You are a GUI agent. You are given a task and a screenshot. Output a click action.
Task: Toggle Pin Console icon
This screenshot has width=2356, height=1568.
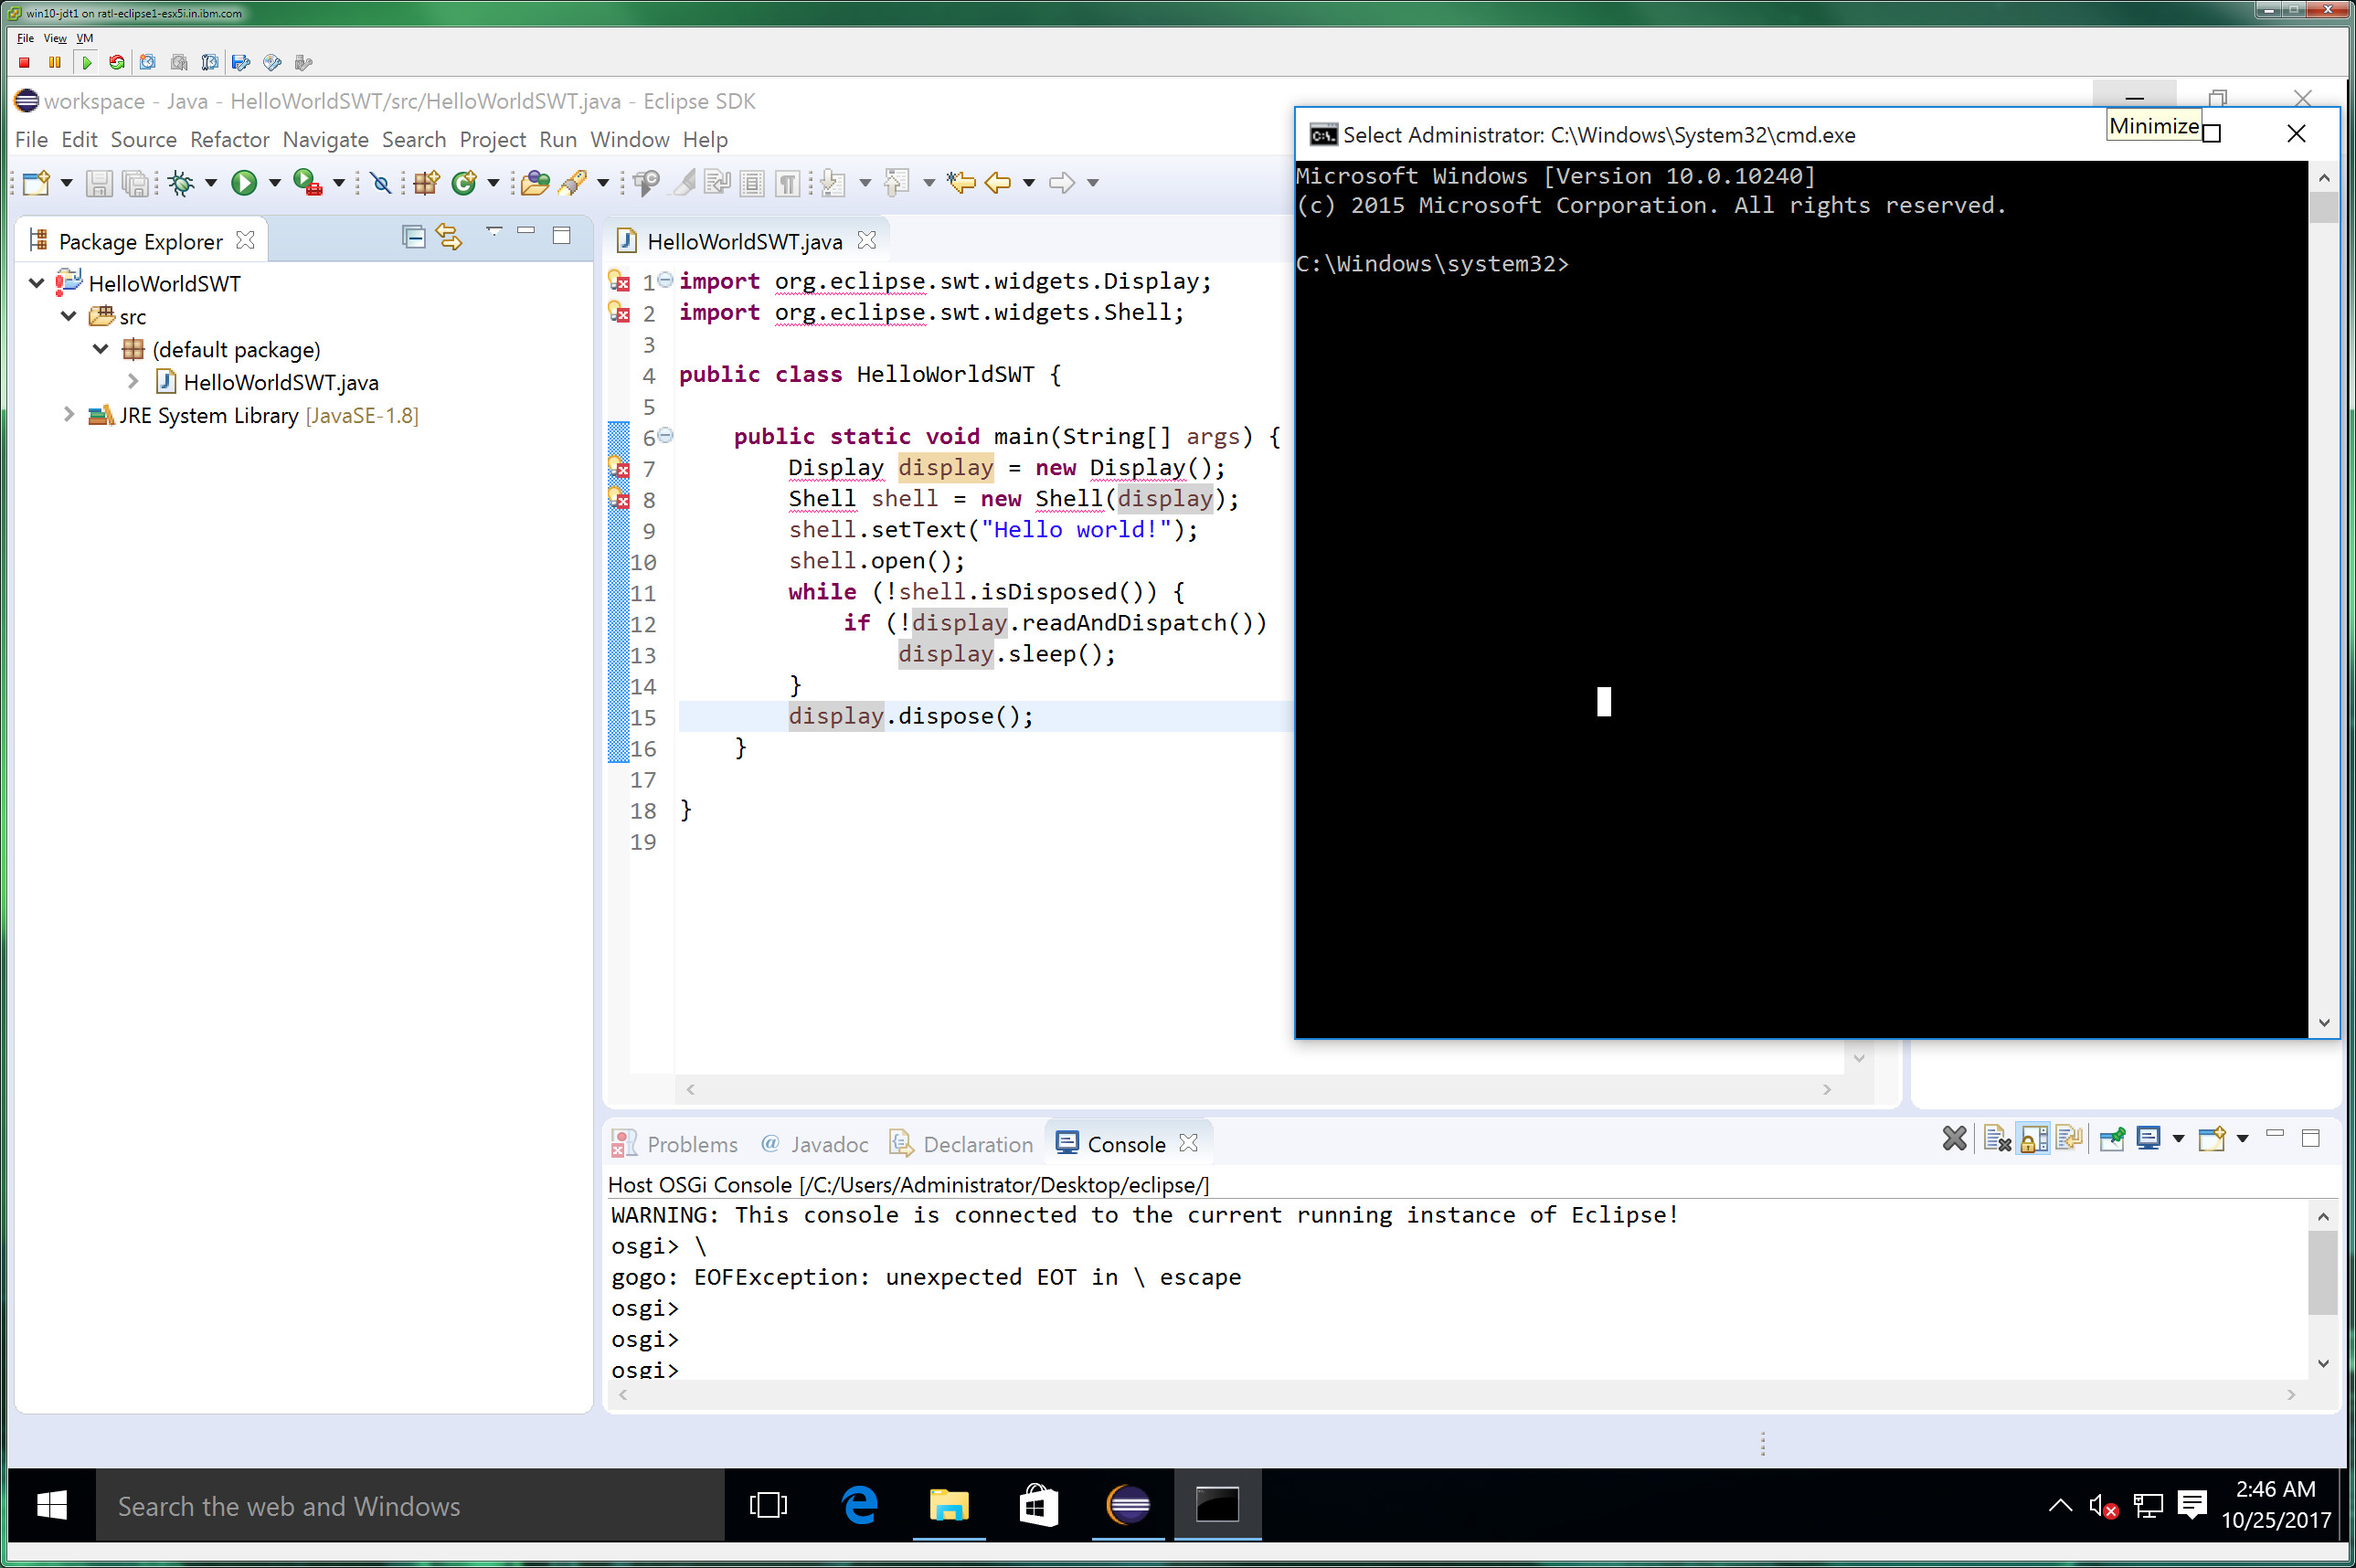[x=2112, y=1139]
